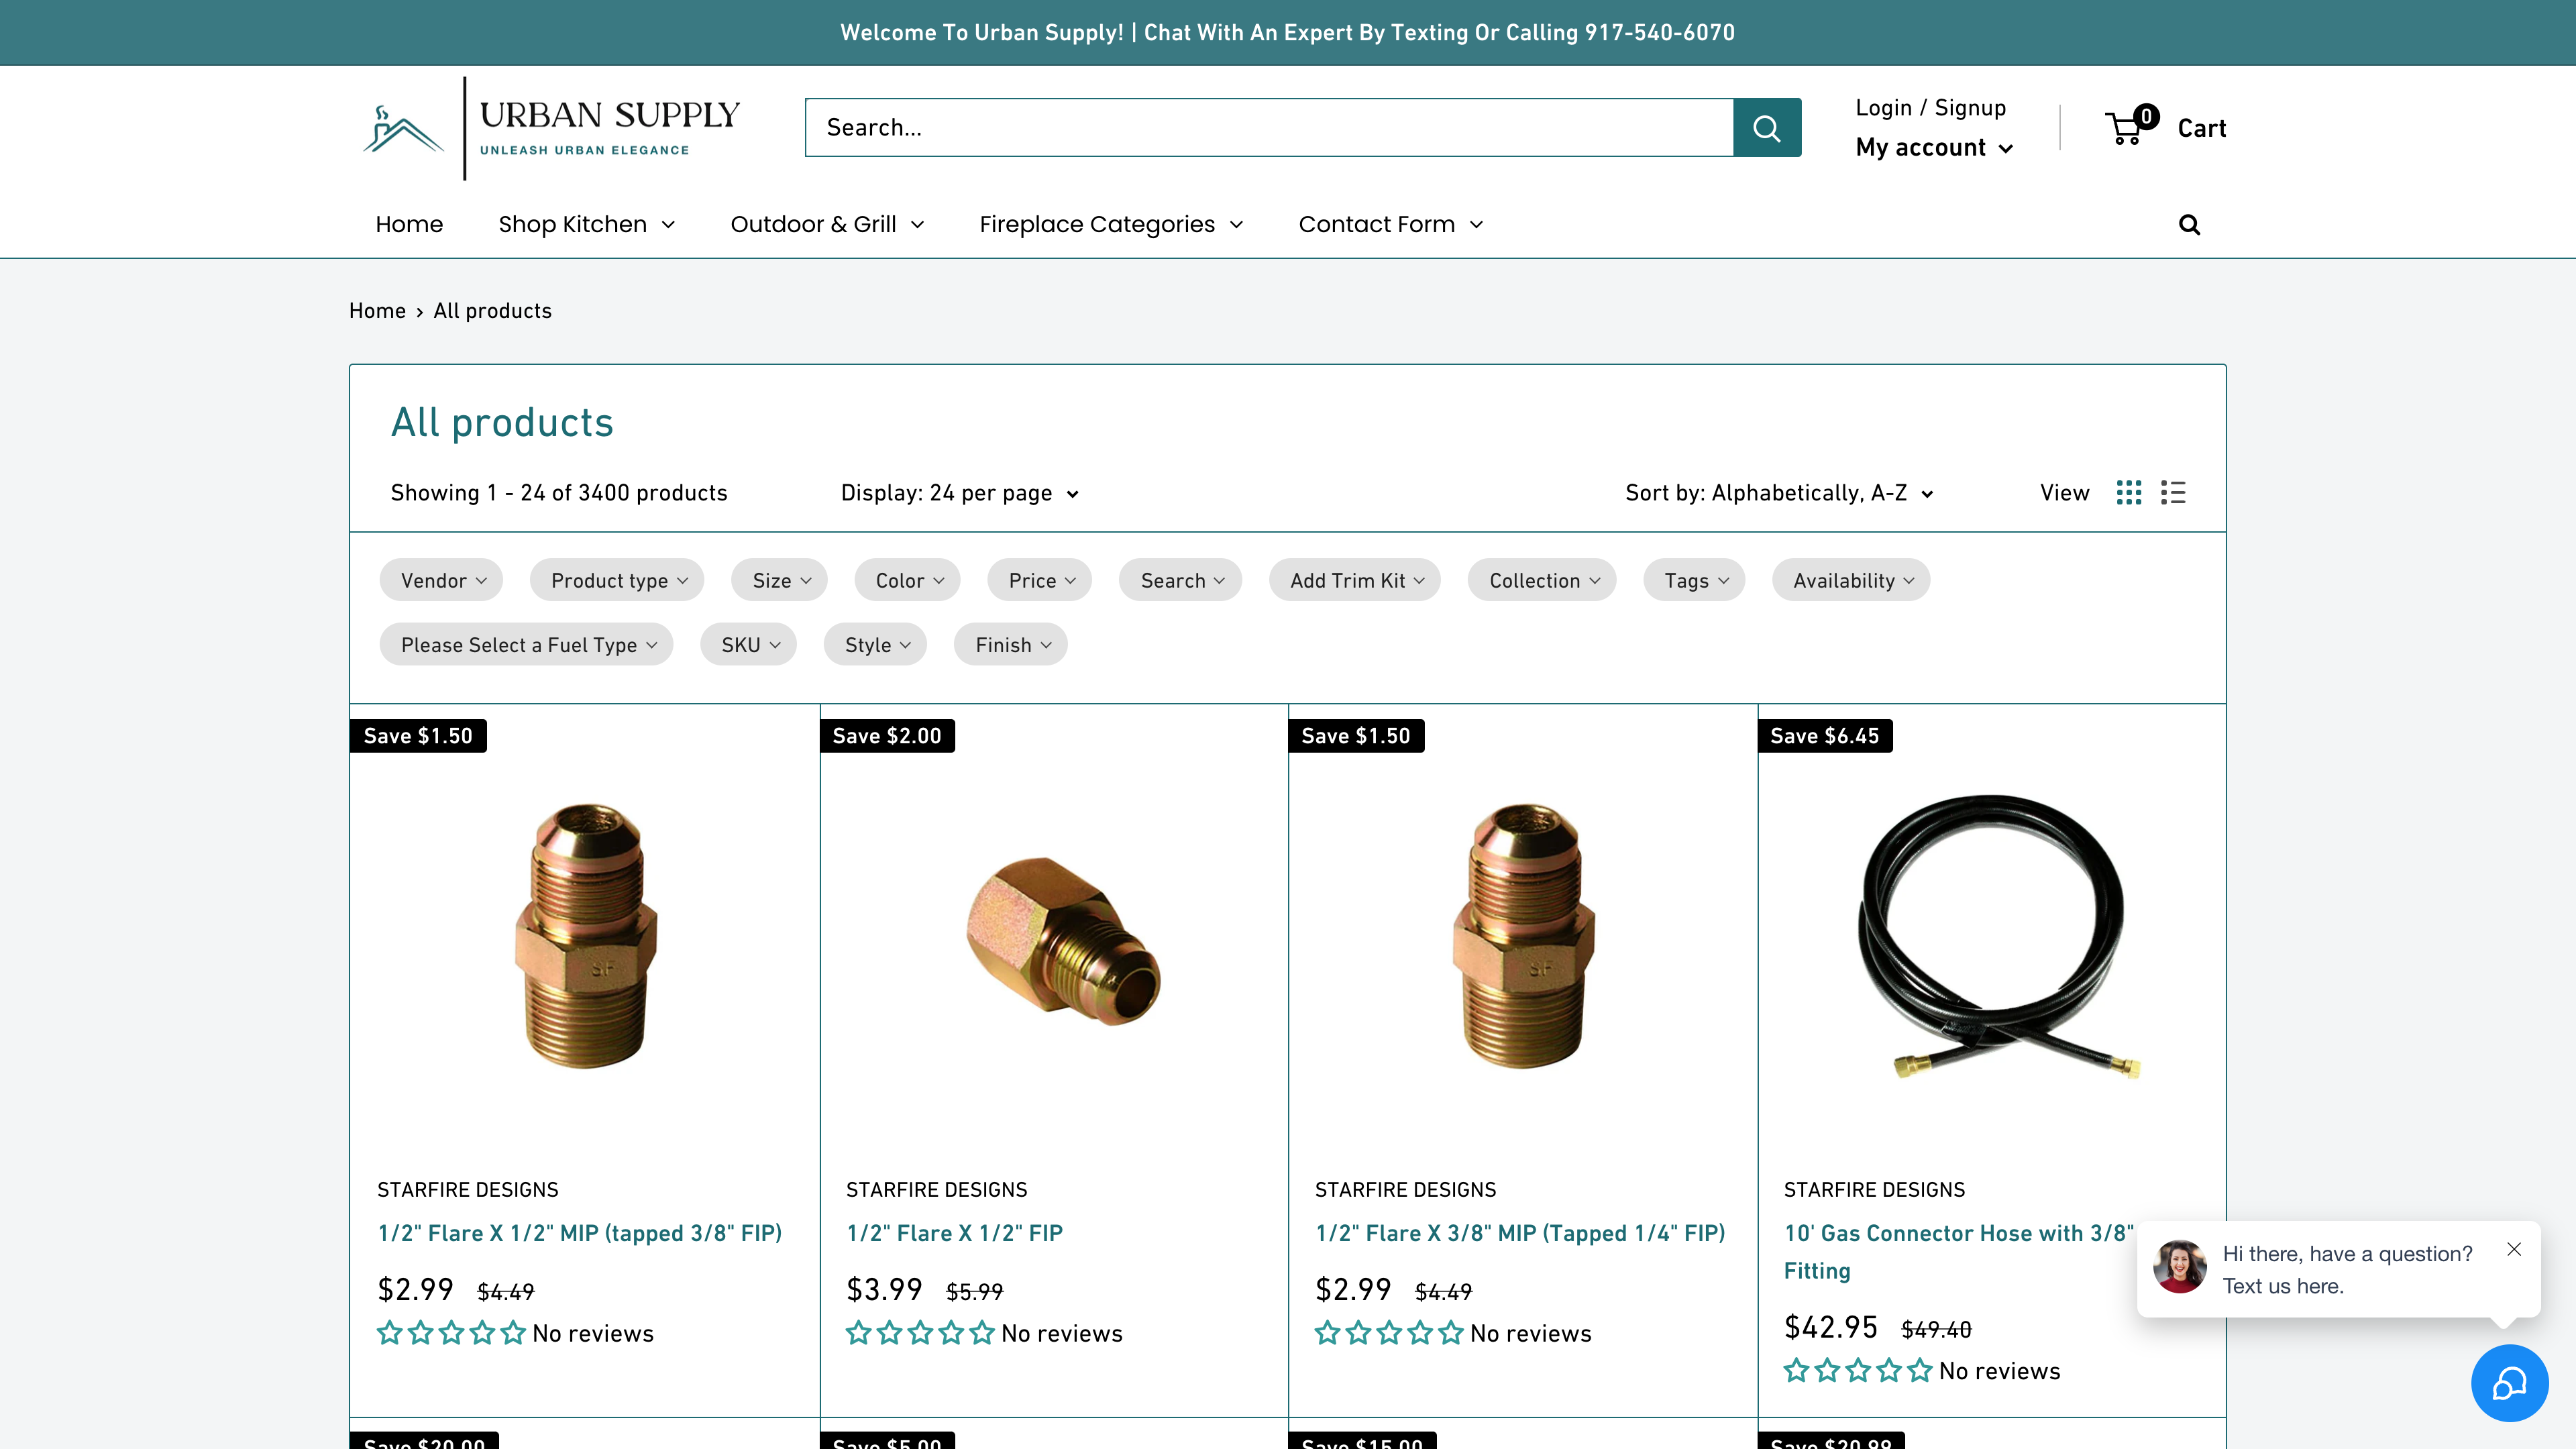Expand the Availability filter

[1851, 580]
